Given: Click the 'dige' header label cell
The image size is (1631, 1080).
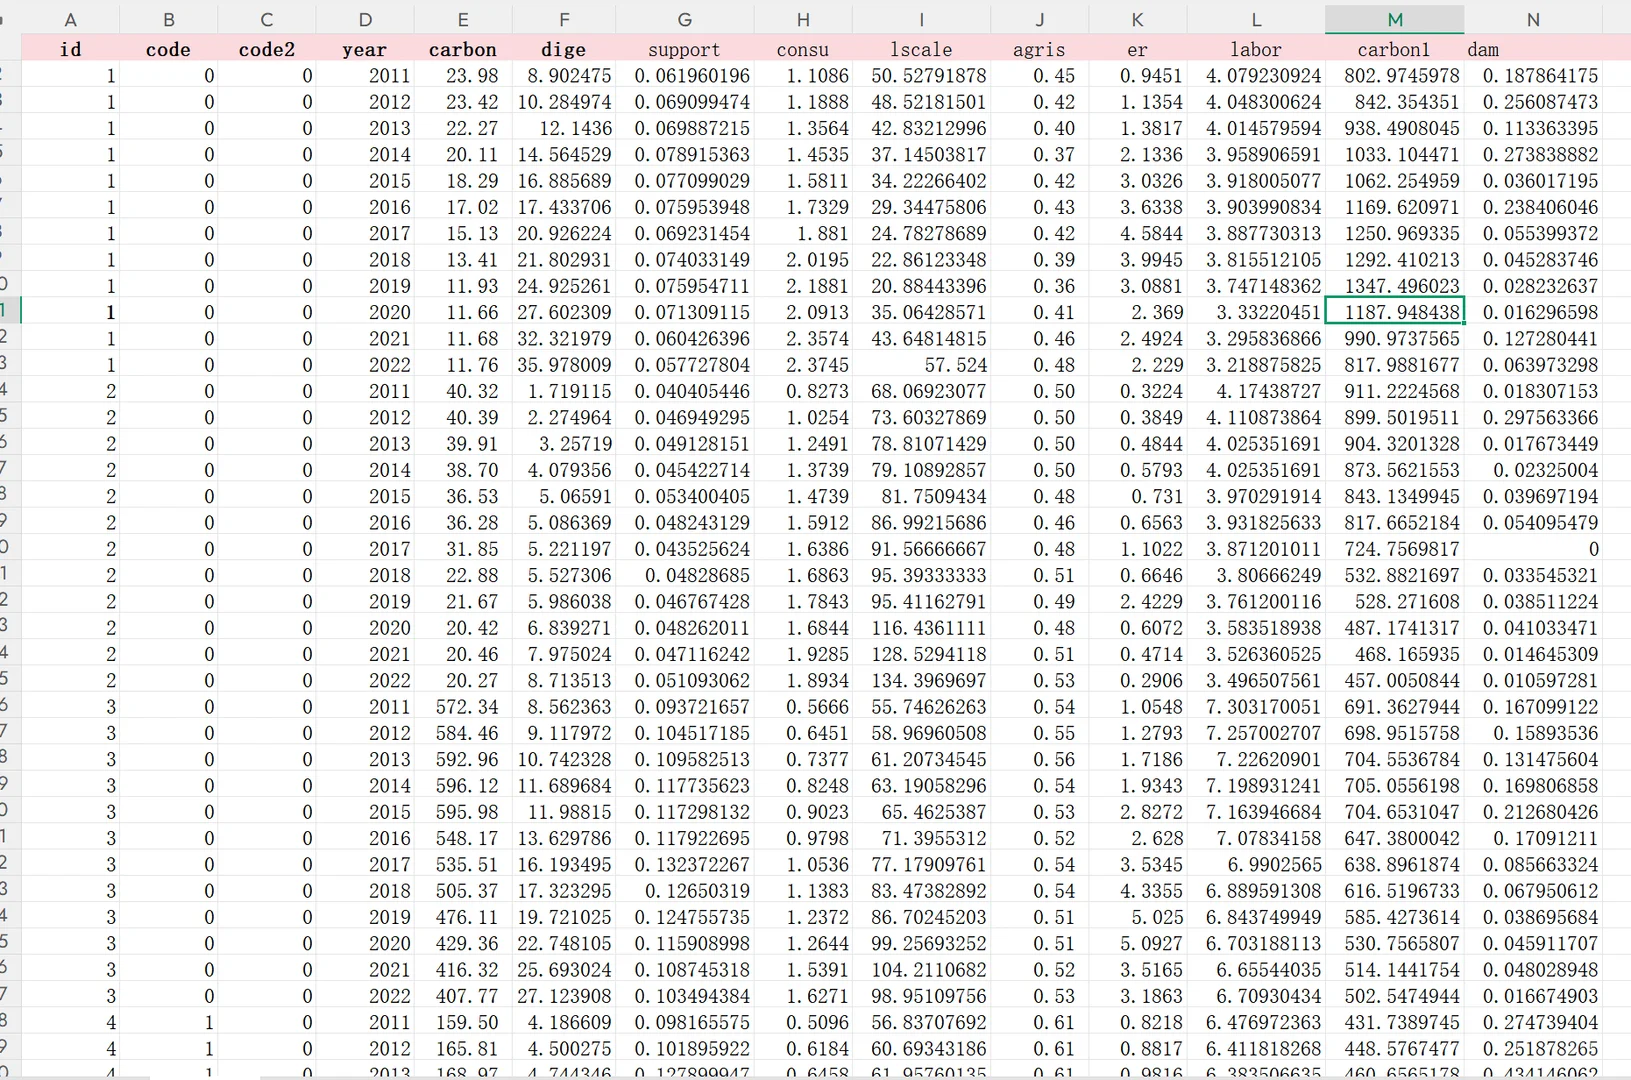Looking at the screenshot, I should tap(563, 48).
